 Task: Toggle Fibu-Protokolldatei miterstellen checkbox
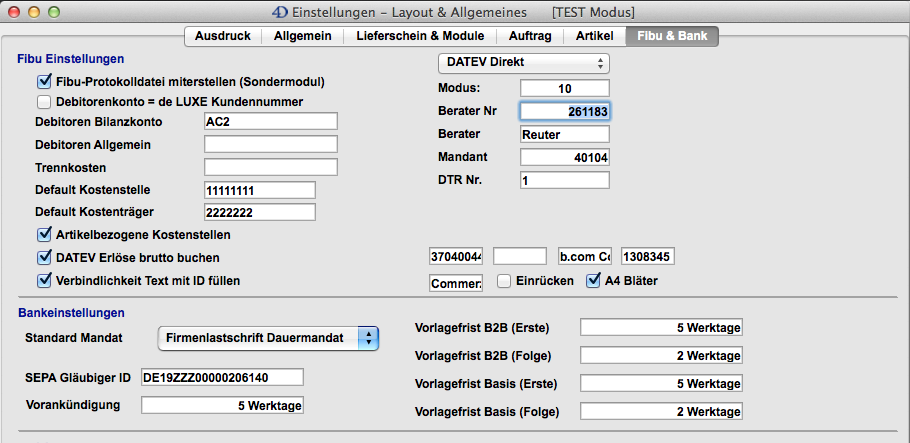click(44, 82)
